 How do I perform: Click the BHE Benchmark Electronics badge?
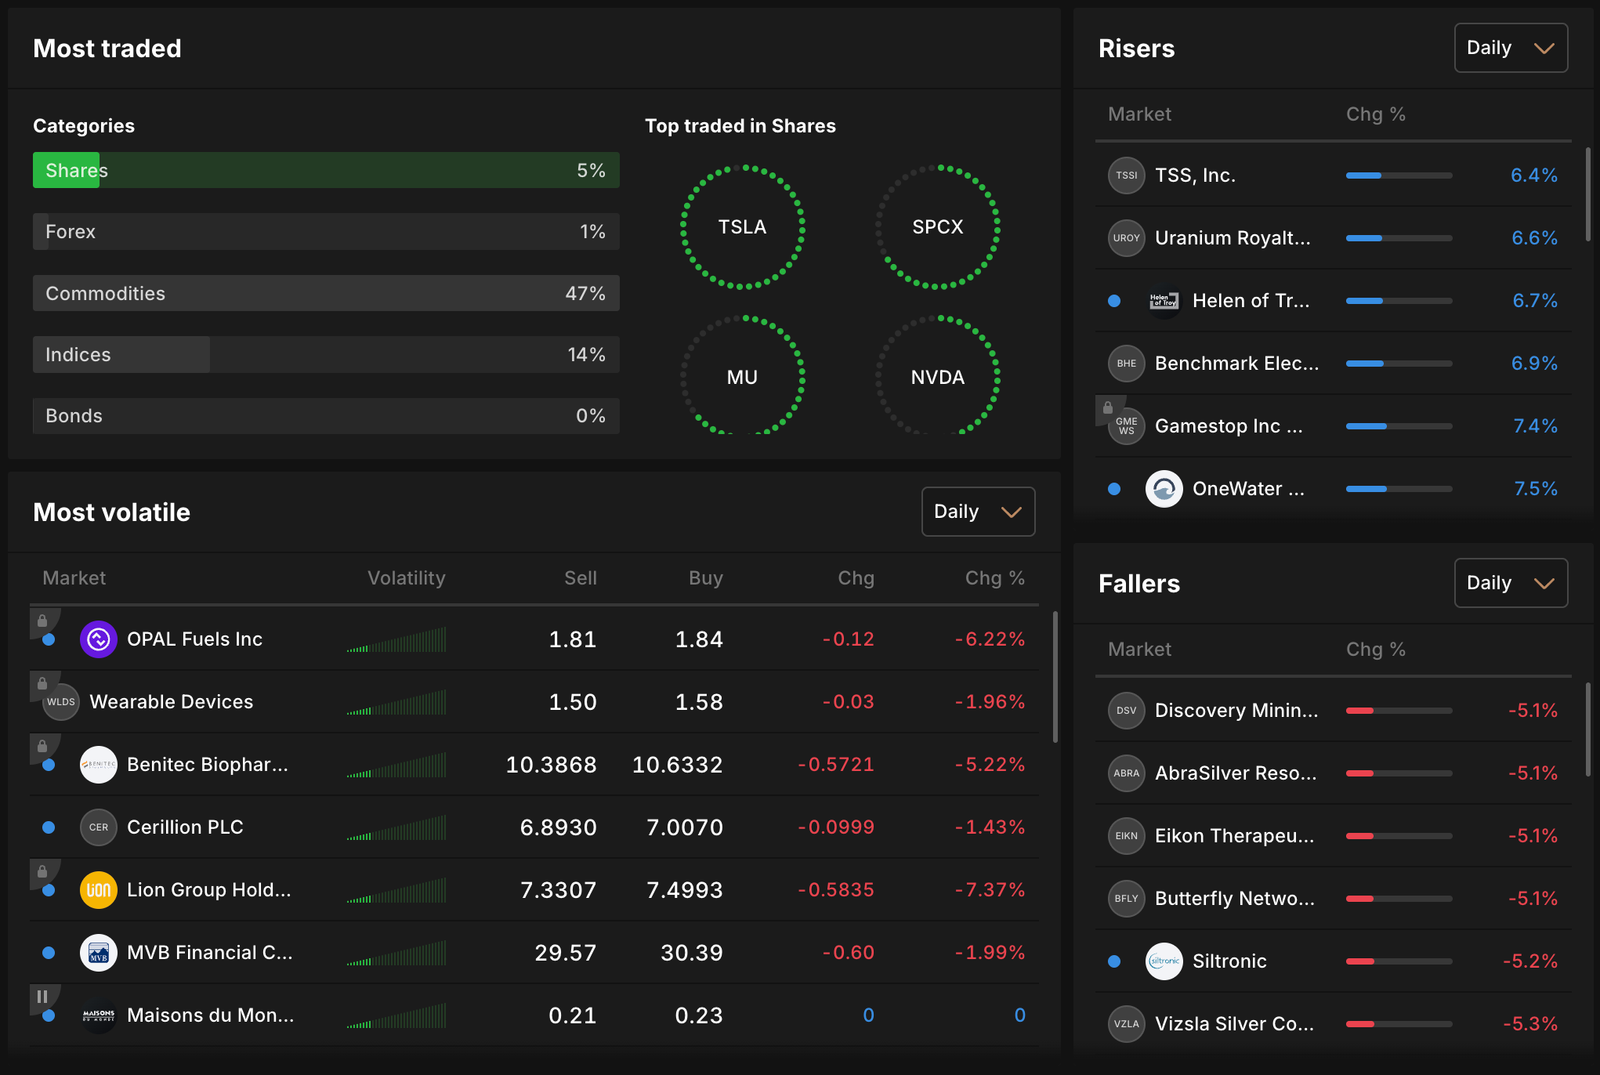coord(1126,363)
